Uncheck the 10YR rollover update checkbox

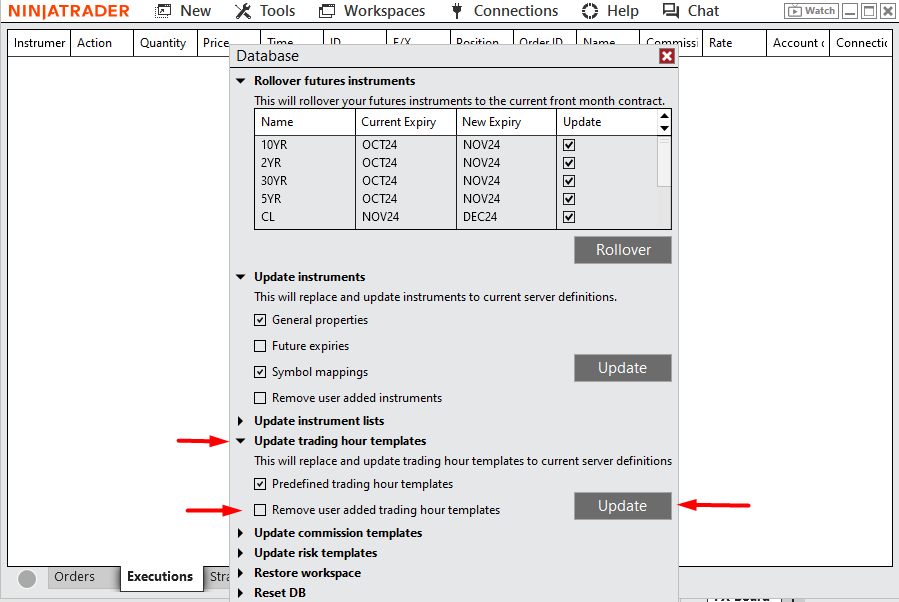tap(569, 145)
